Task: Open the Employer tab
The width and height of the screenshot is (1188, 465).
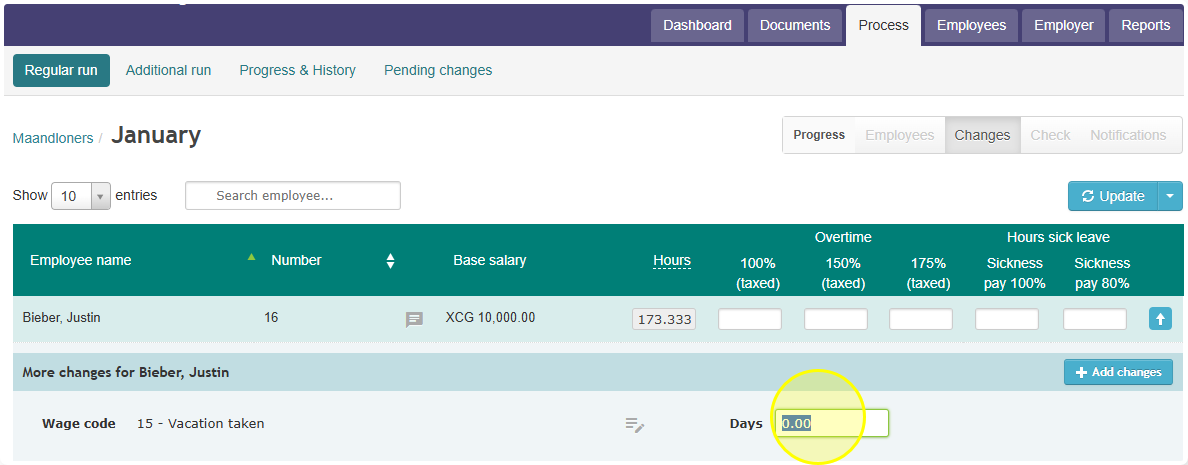Action: 1064,25
